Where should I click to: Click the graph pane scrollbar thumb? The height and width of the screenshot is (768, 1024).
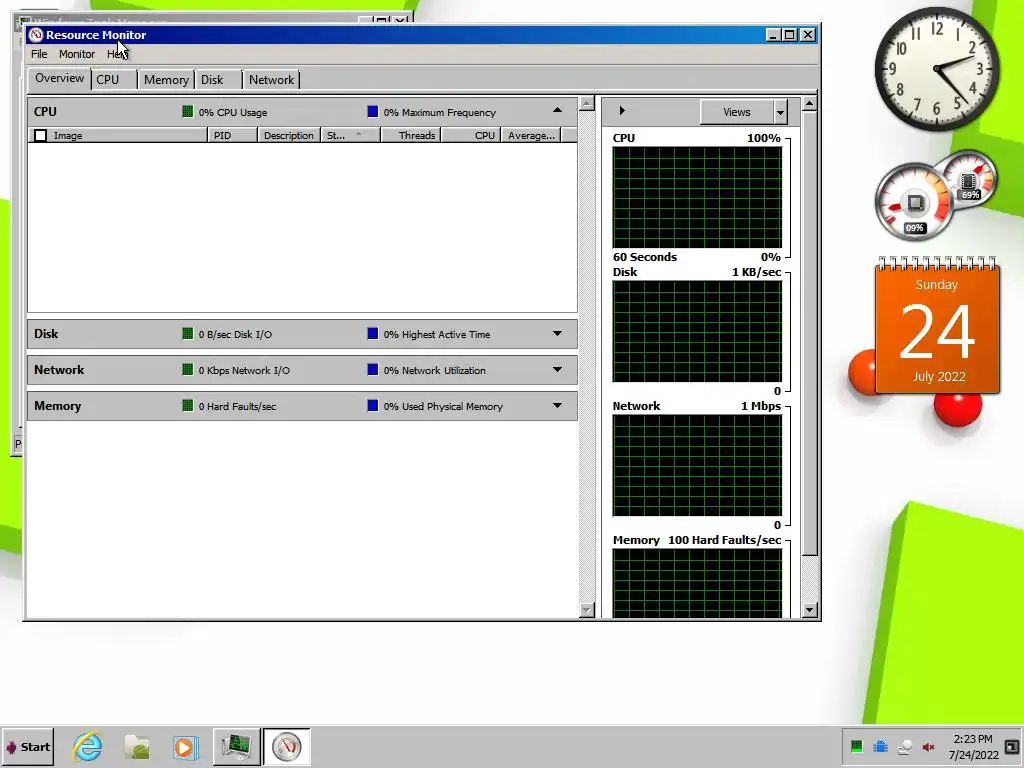(x=809, y=334)
